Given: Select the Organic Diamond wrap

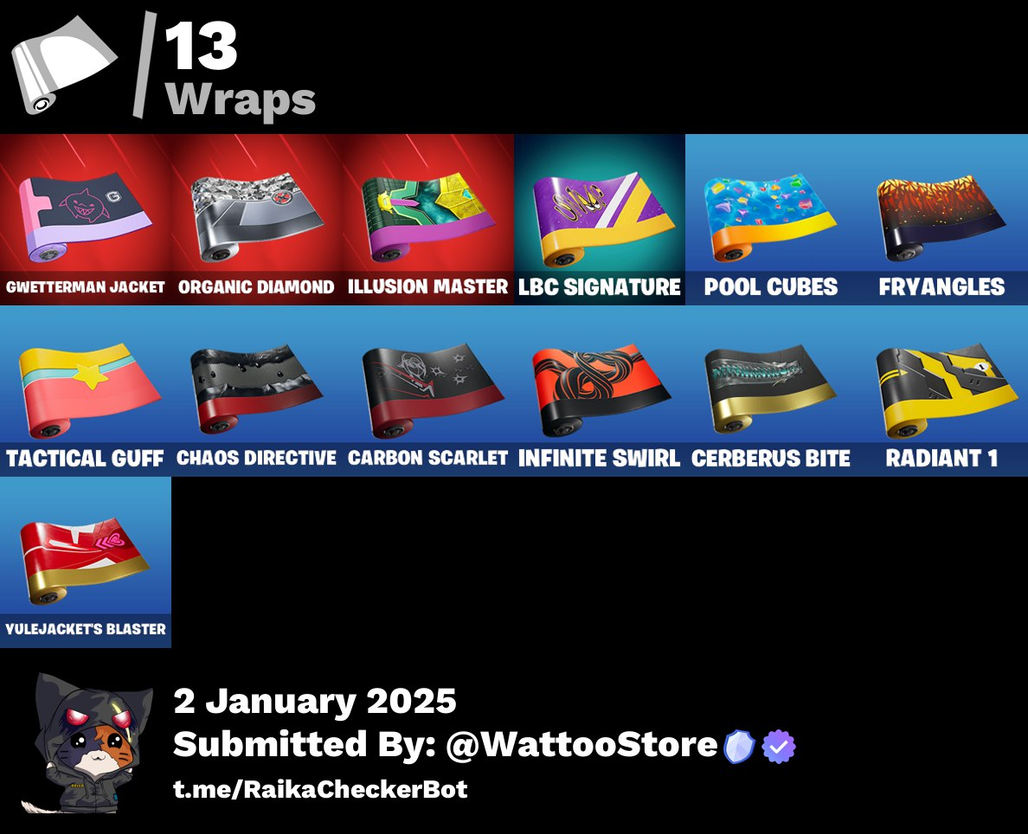Looking at the screenshot, I should click(x=256, y=219).
